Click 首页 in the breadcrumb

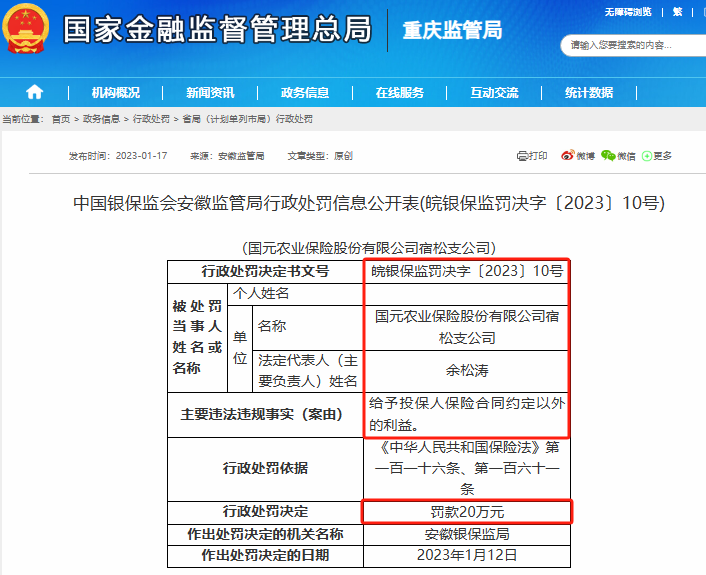[61, 119]
